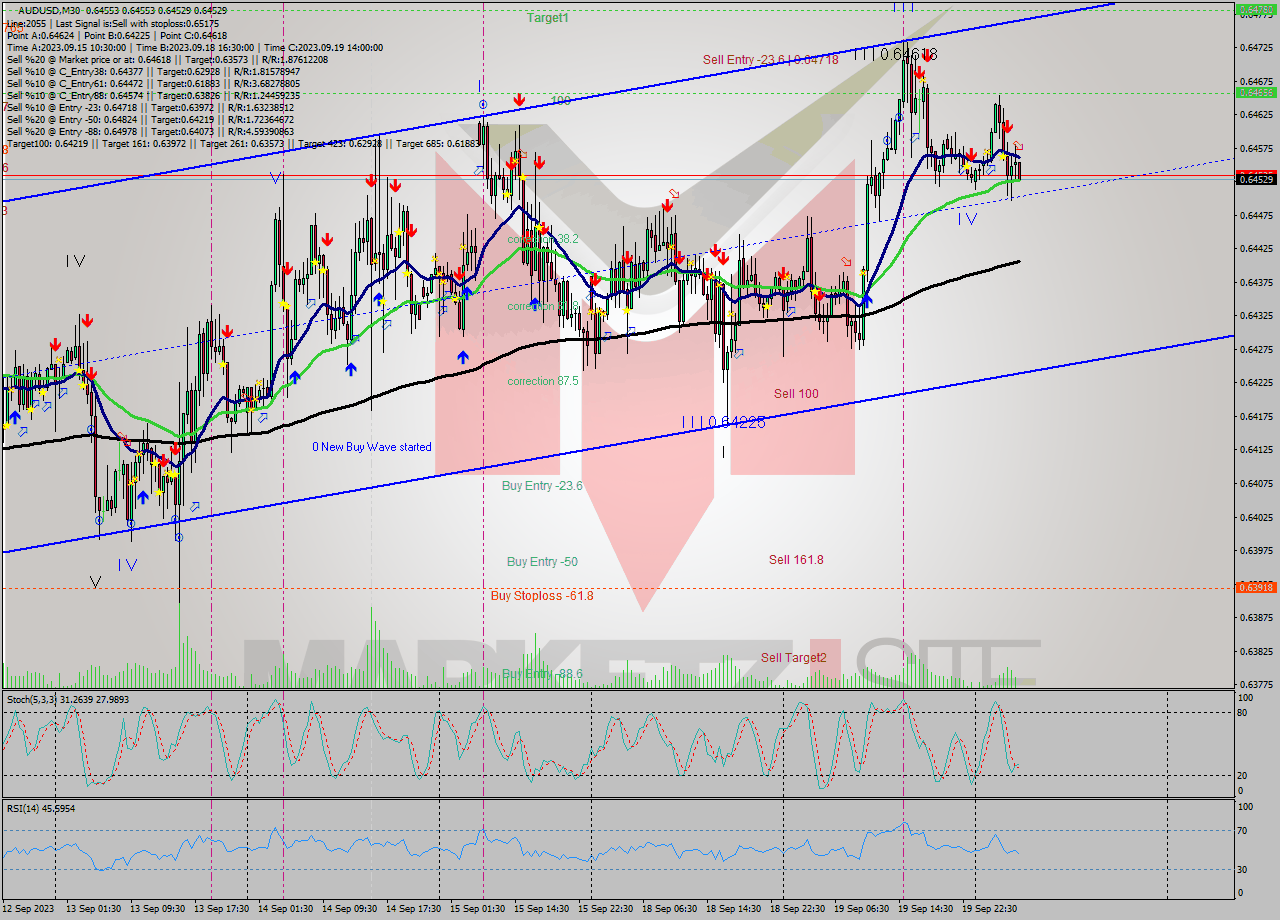1280x920 pixels.
Task: Click the '15 Sep 22:30' time axis label
Action: click(605, 909)
